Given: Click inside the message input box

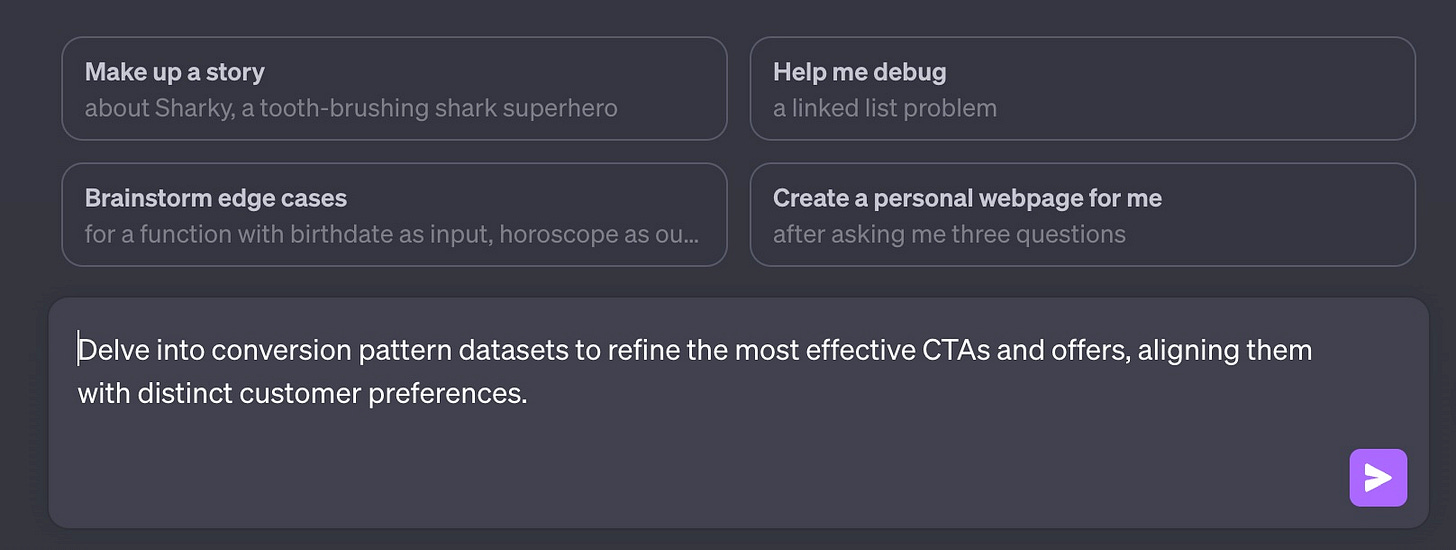Looking at the screenshot, I should click(739, 412).
